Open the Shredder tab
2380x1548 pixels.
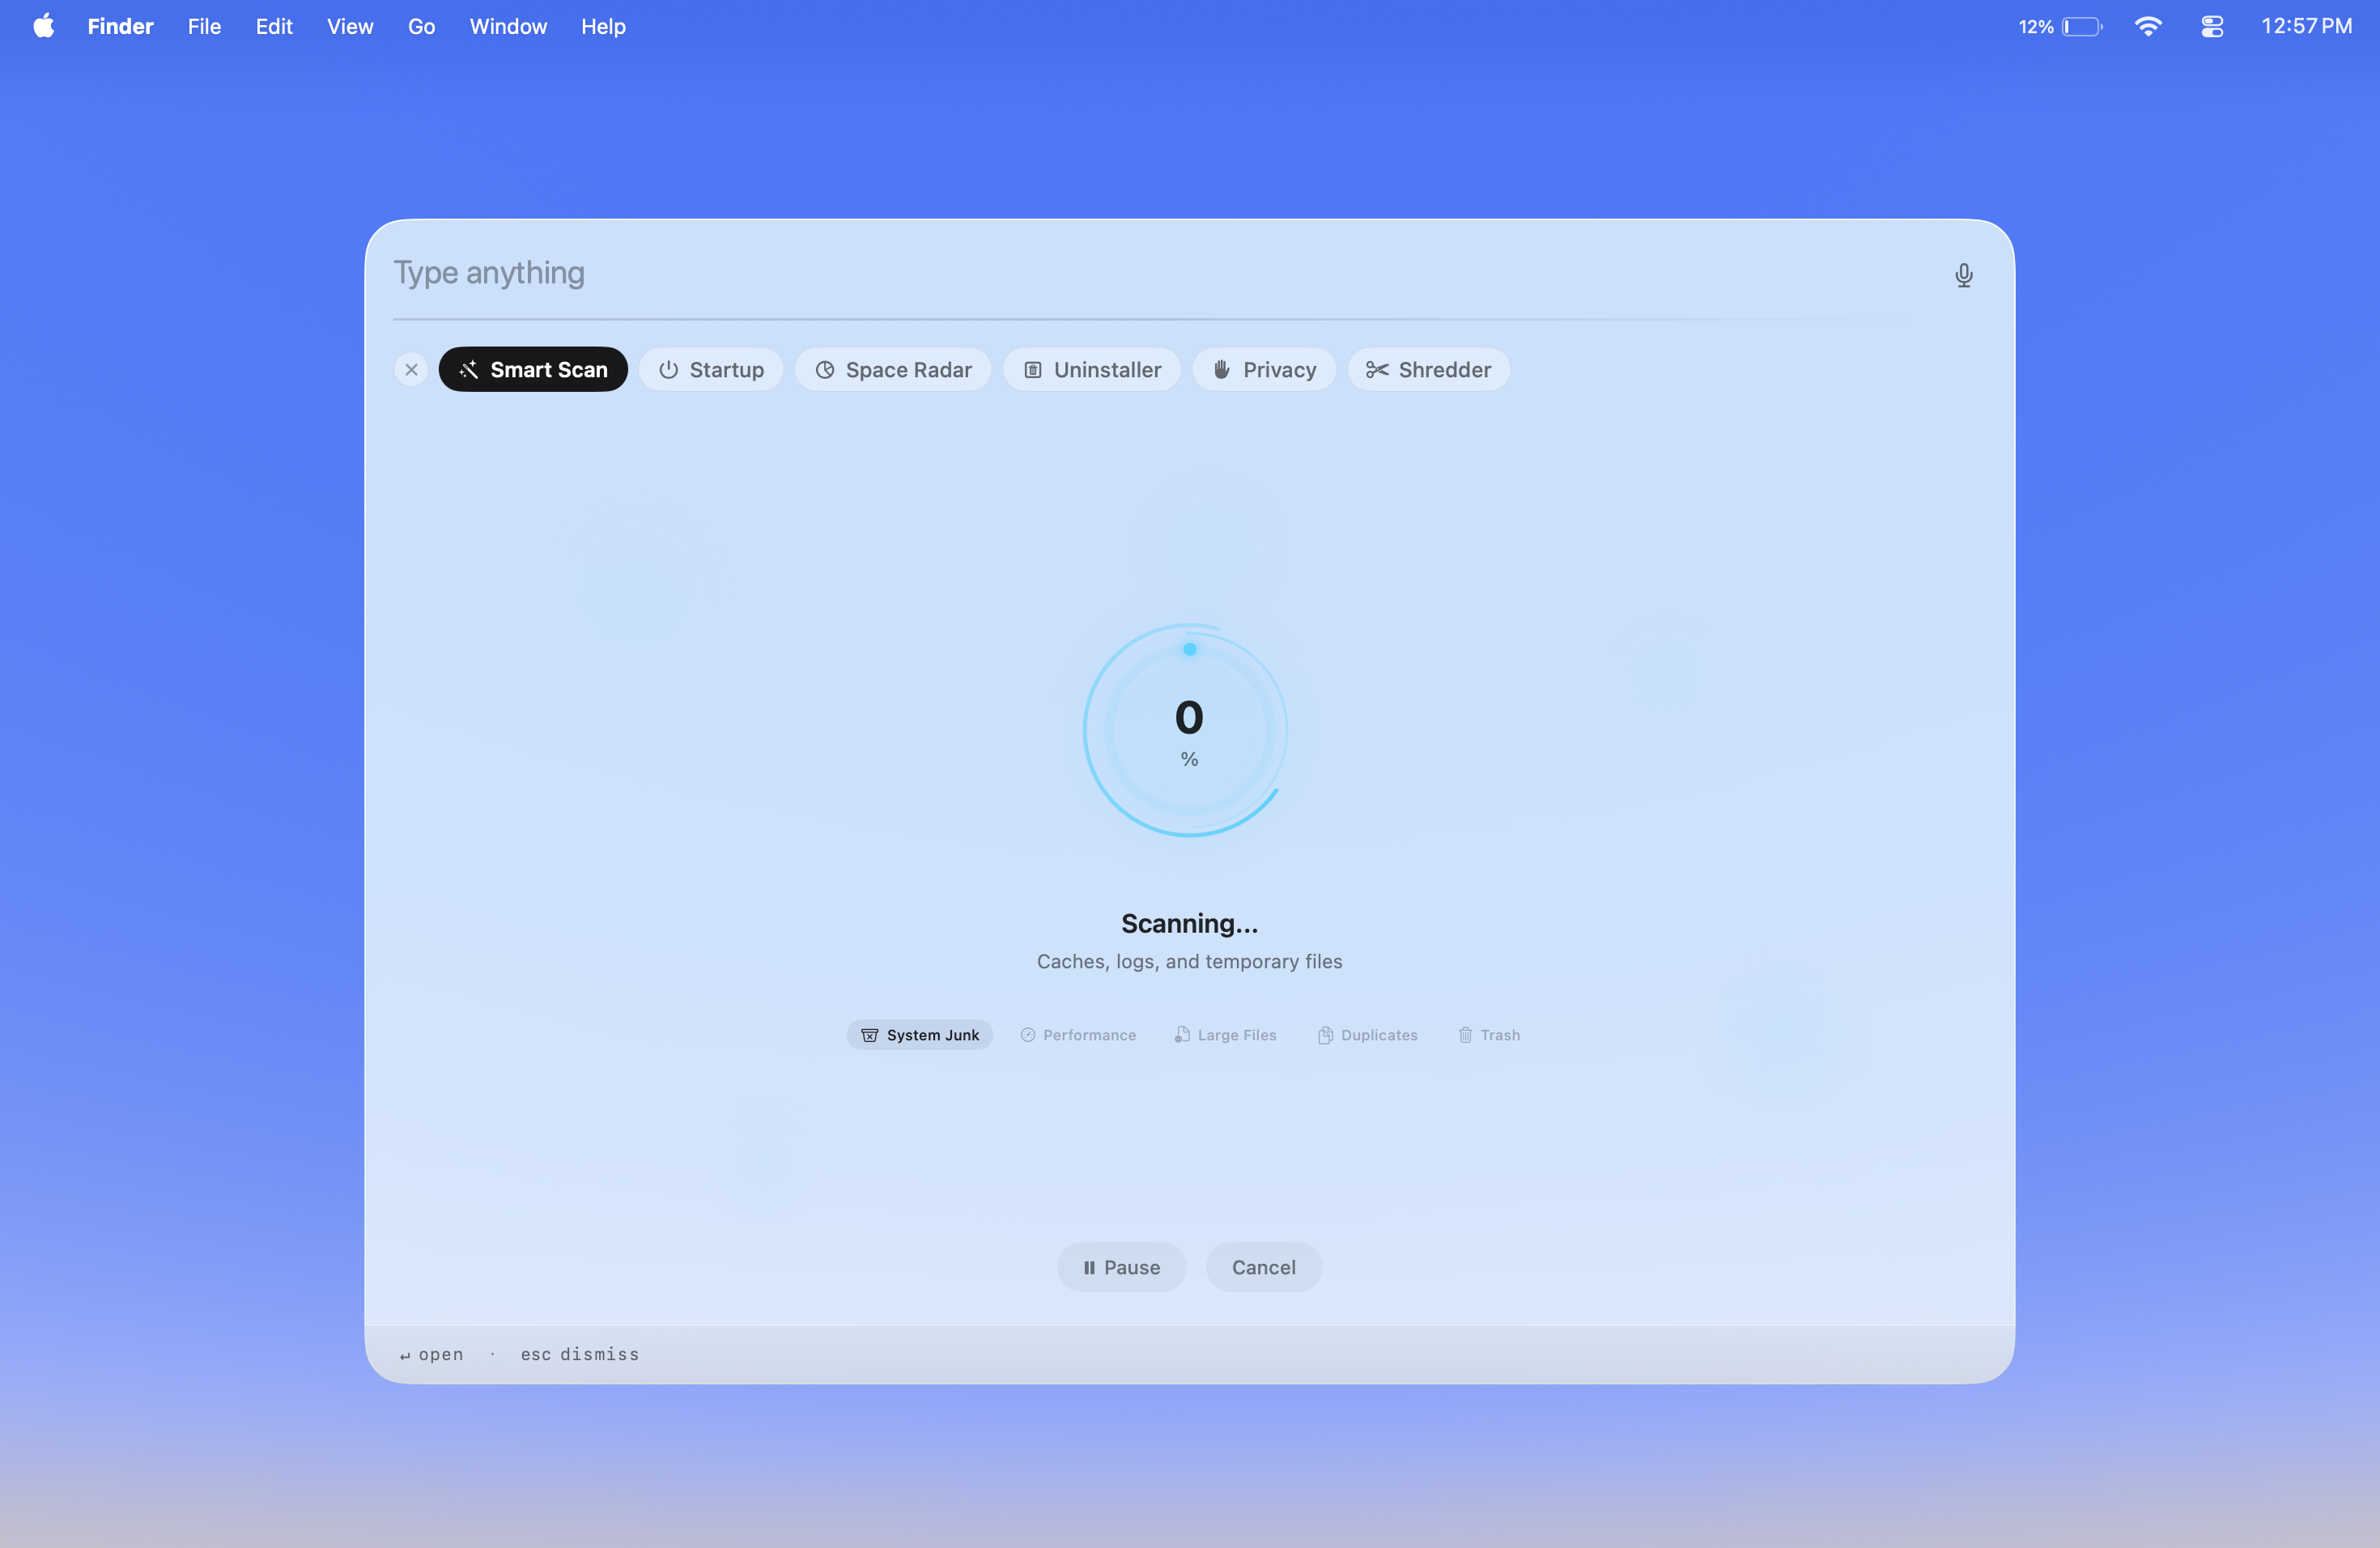click(x=1428, y=370)
